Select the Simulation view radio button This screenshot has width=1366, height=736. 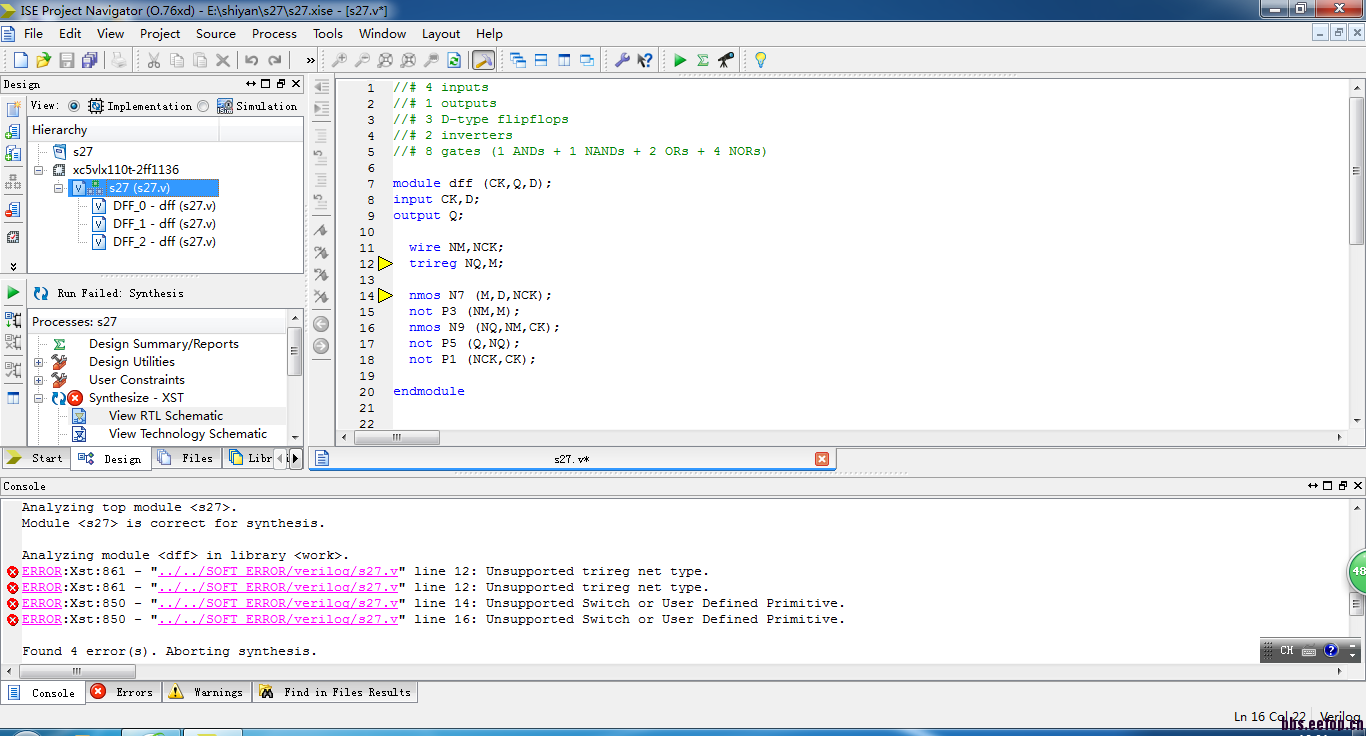tap(204, 106)
